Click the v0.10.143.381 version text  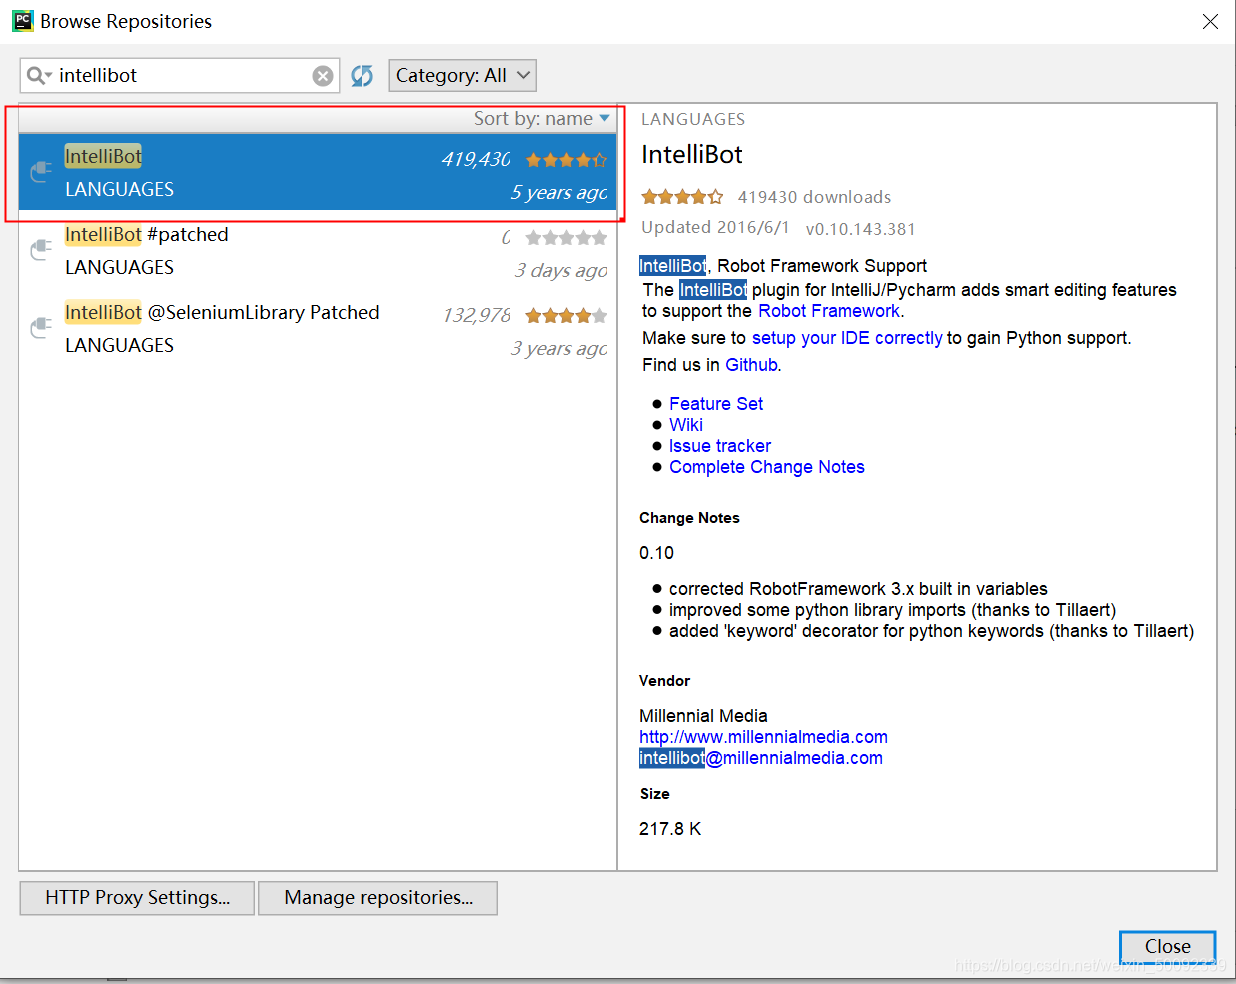861,229
